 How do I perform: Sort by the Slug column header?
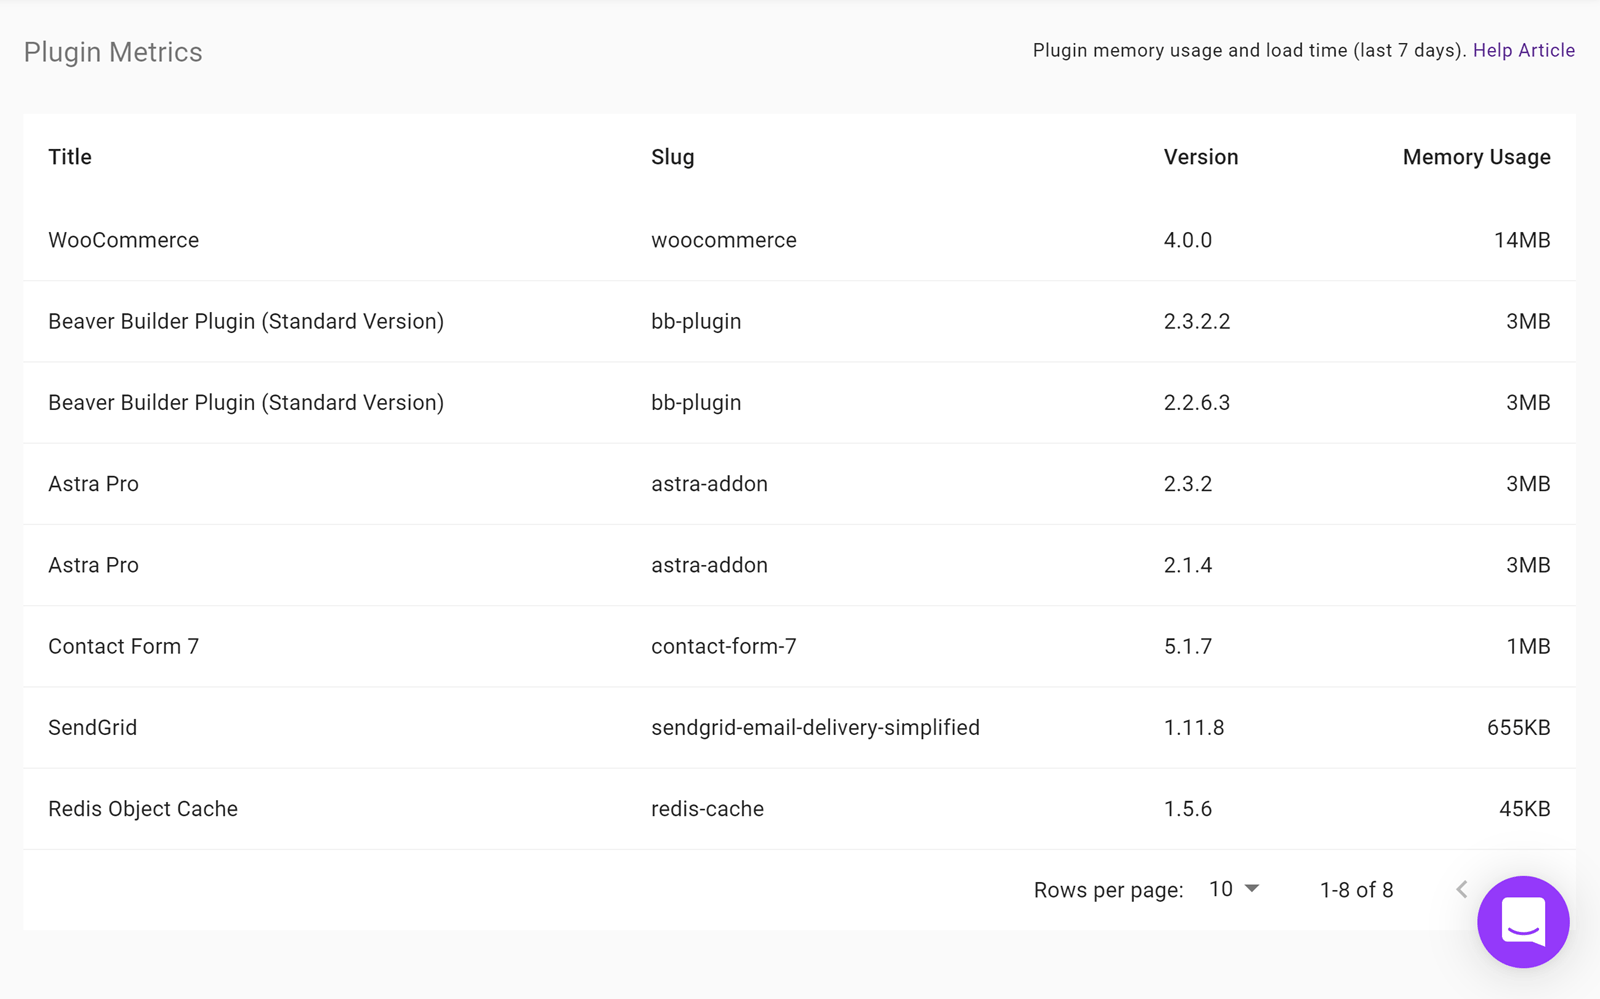point(673,157)
